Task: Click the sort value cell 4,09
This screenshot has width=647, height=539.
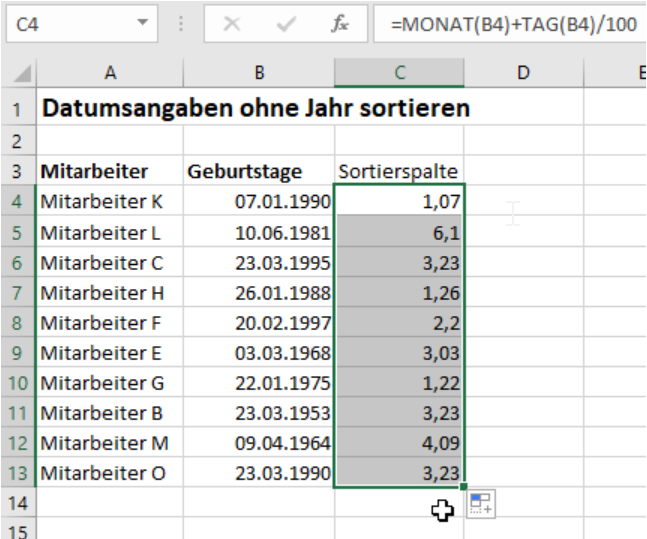Action: click(x=399, y=442)
